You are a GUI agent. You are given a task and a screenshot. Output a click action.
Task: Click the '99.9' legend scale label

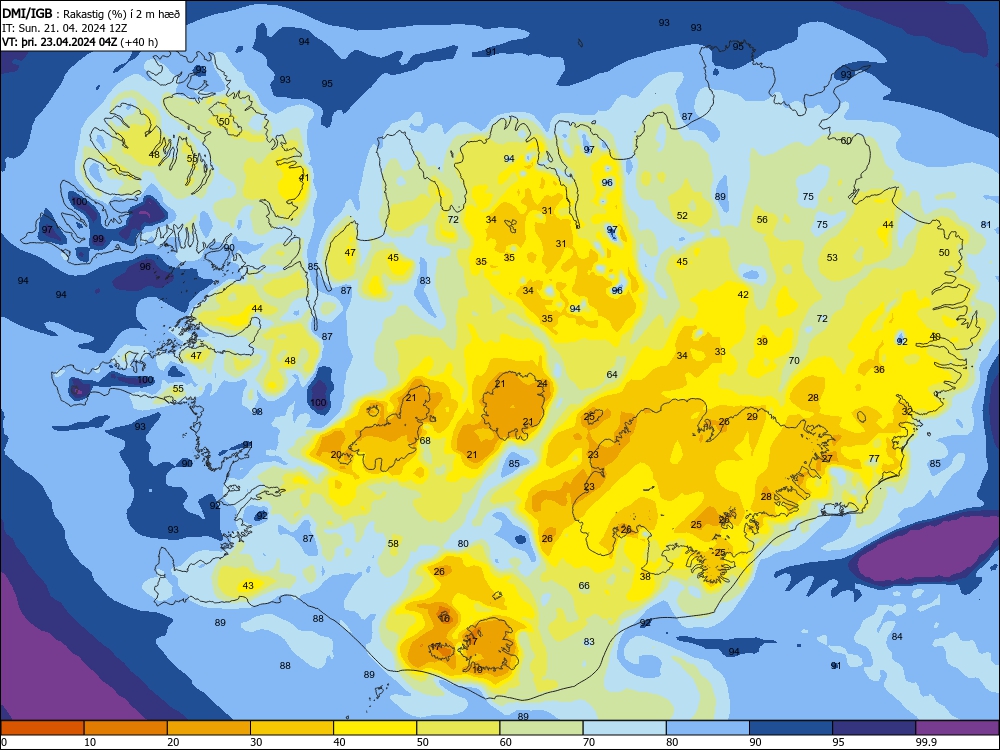point(925,742)
